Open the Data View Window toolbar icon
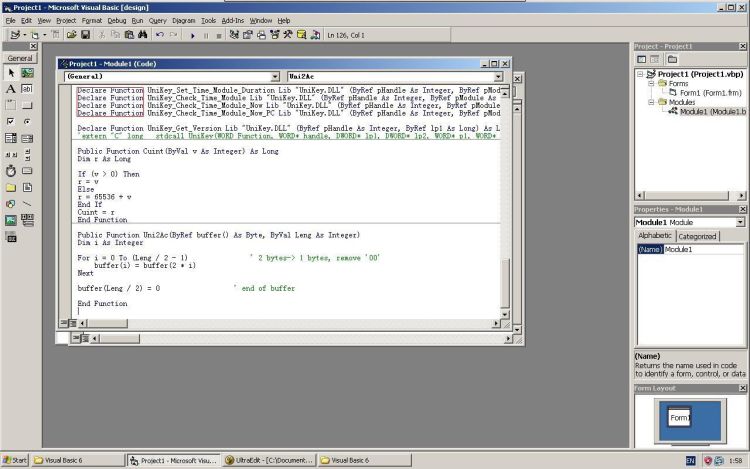Viewport: 750px width, 469px height. (x=301, y=35)
